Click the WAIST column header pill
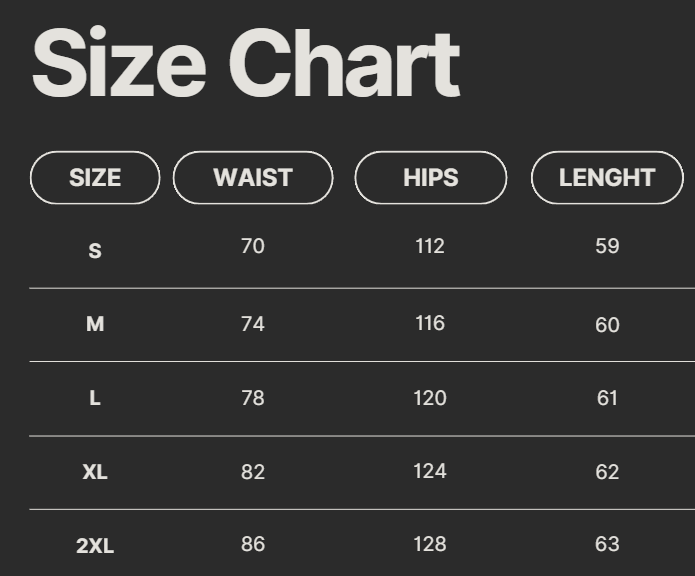The height and width of the screenshot is (576, 695). [x=253, y=178]
